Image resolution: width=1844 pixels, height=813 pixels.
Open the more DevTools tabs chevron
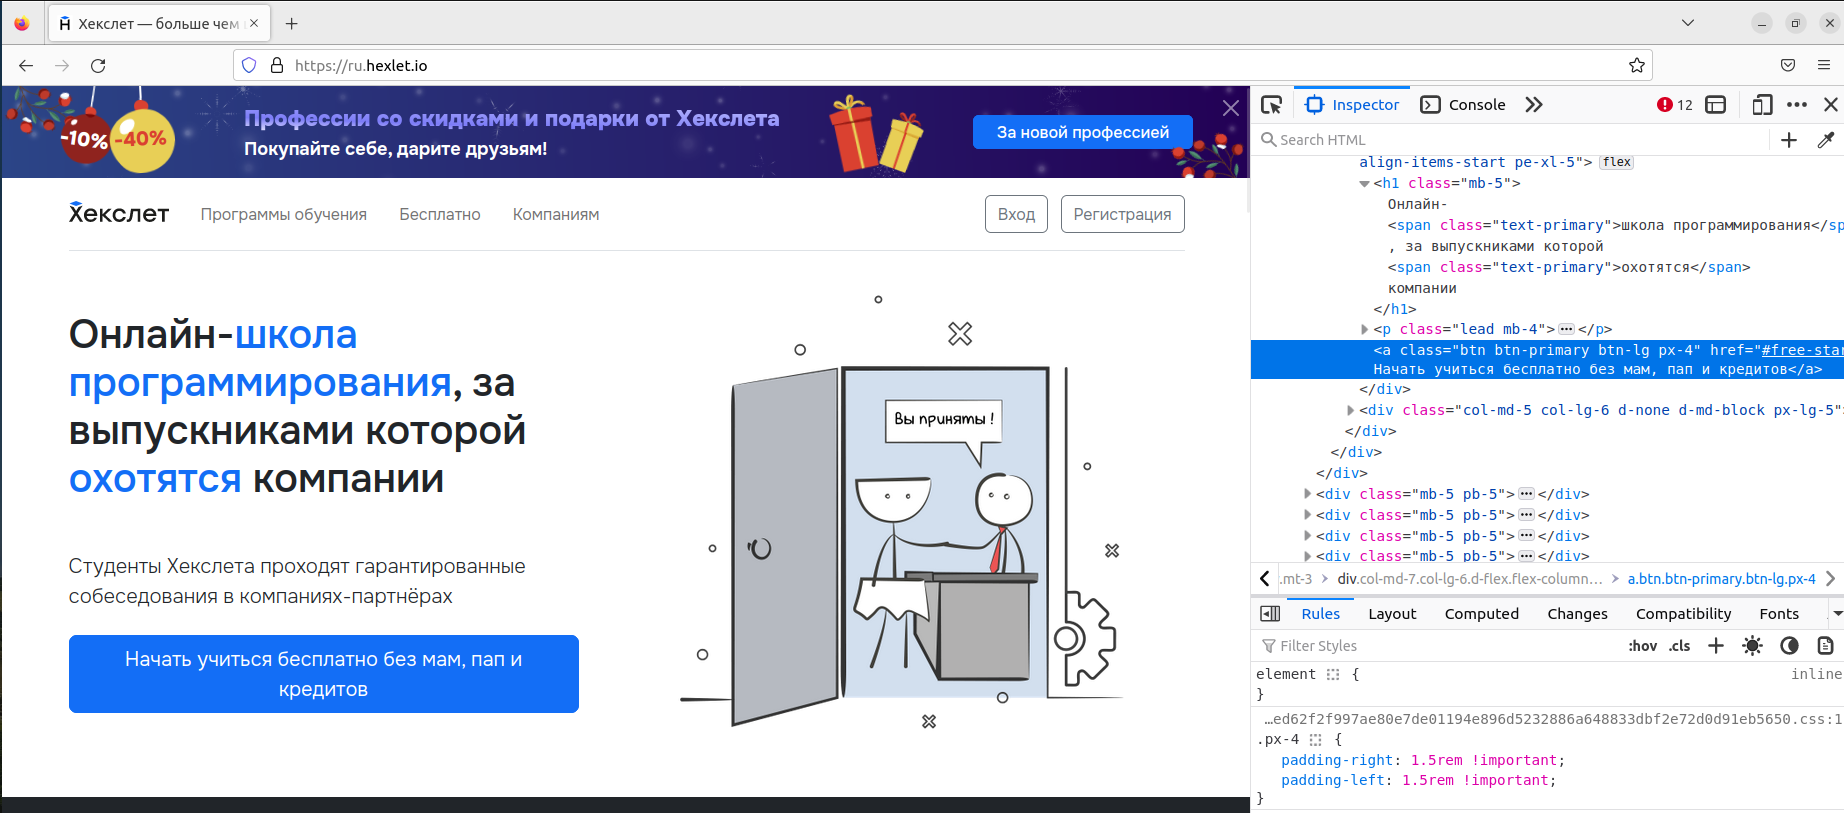tap(1534, 105)
